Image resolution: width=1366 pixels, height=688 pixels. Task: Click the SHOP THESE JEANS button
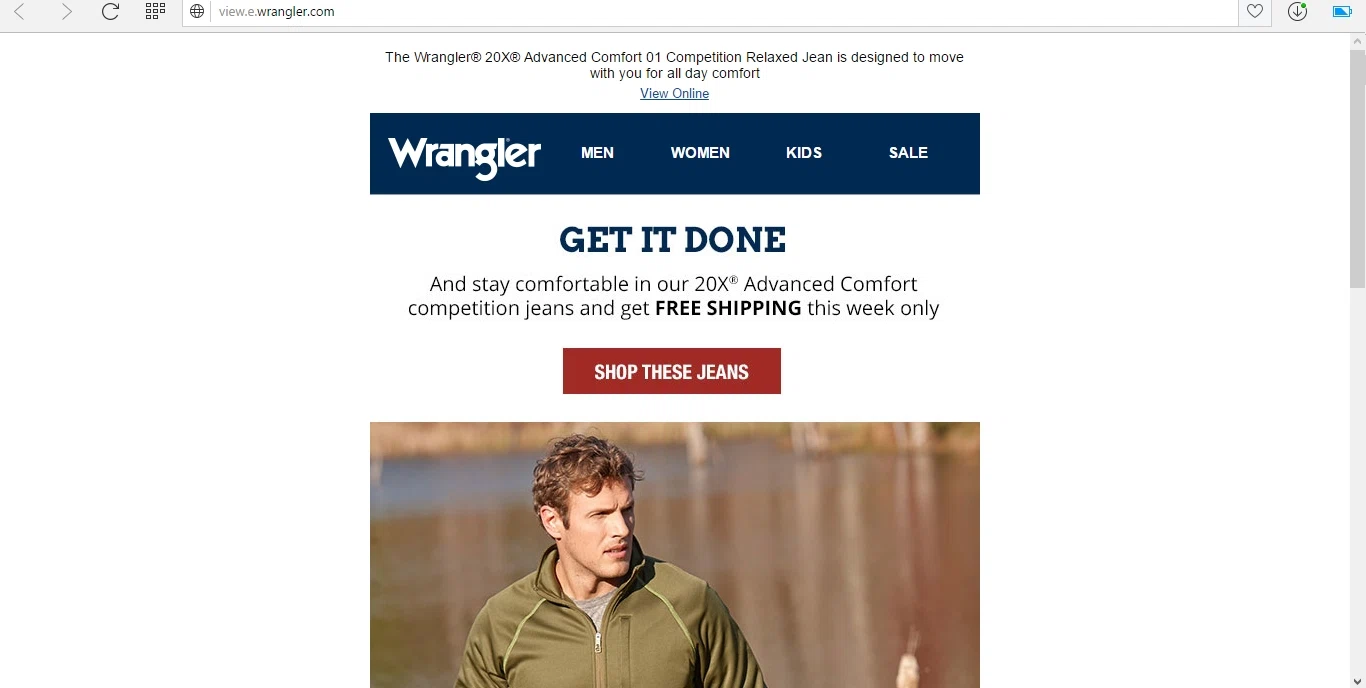point(672,371)
